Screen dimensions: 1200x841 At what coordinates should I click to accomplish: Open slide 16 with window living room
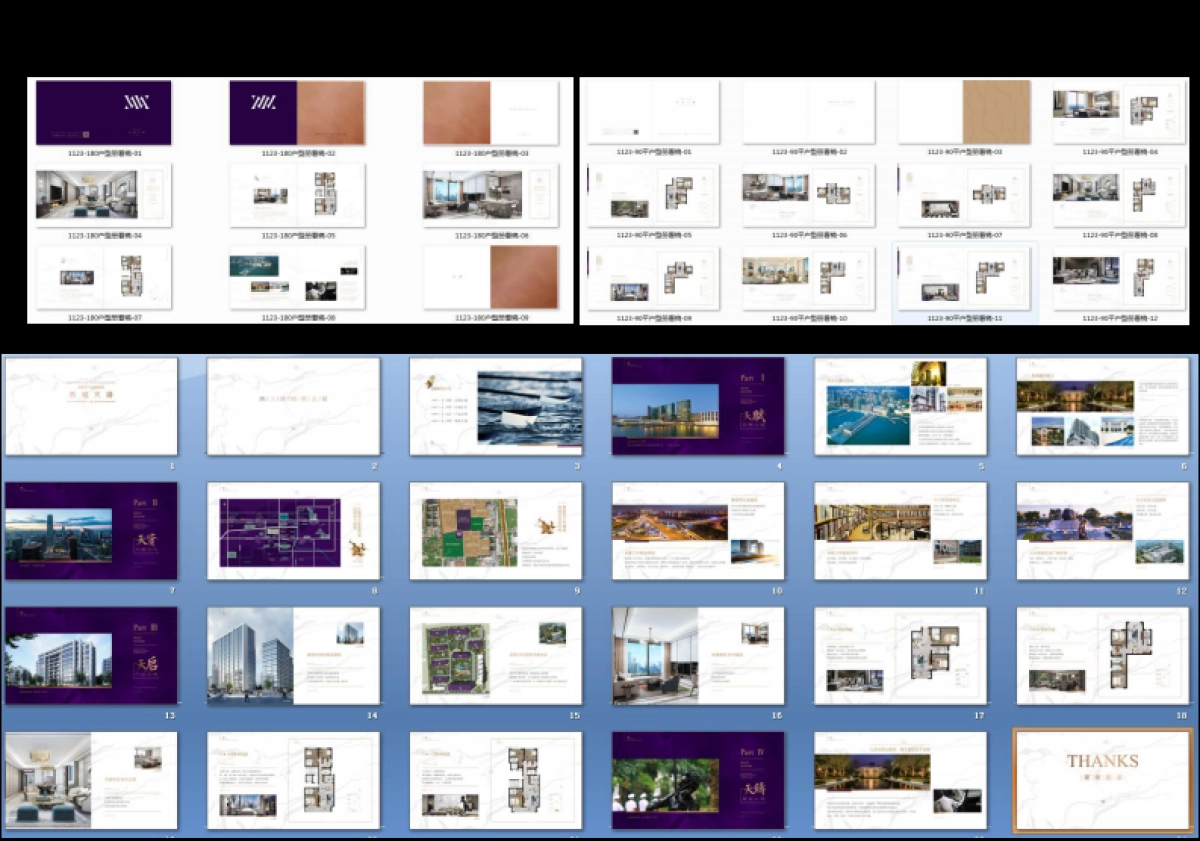(x=698, y=655)
